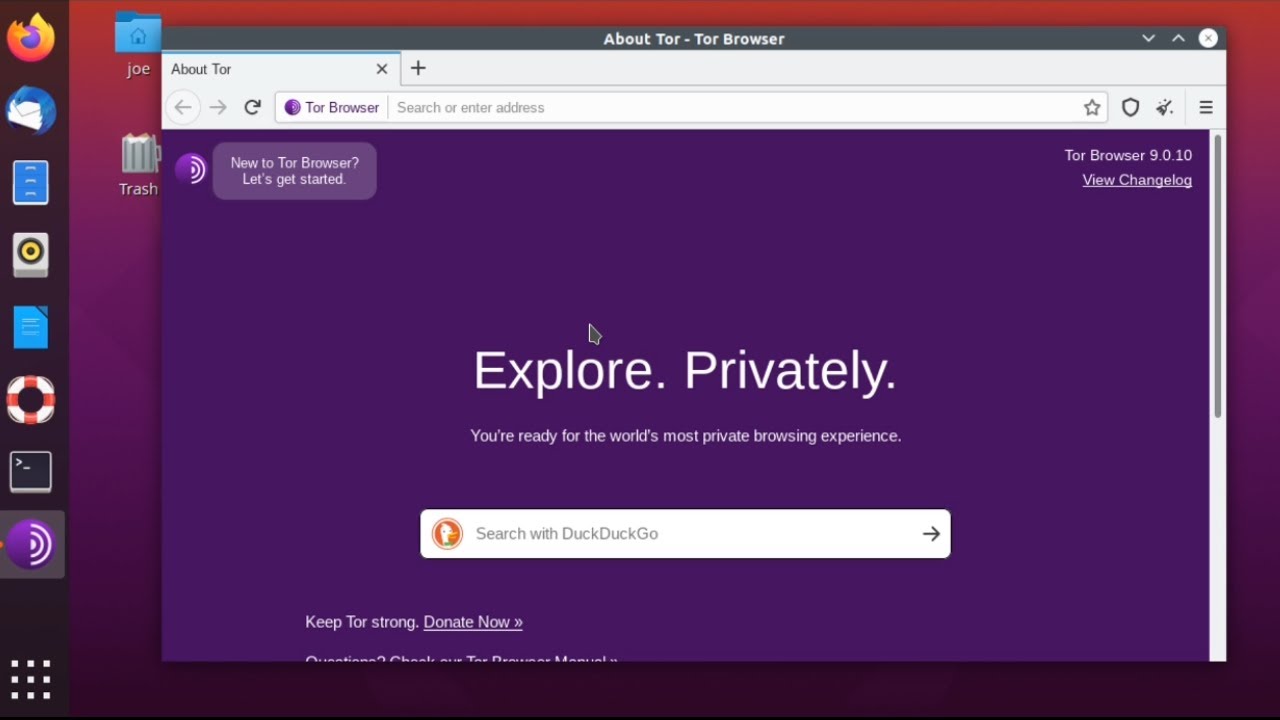Open the hamburger application menu

pyautogui.click(x=1206, y=107)
